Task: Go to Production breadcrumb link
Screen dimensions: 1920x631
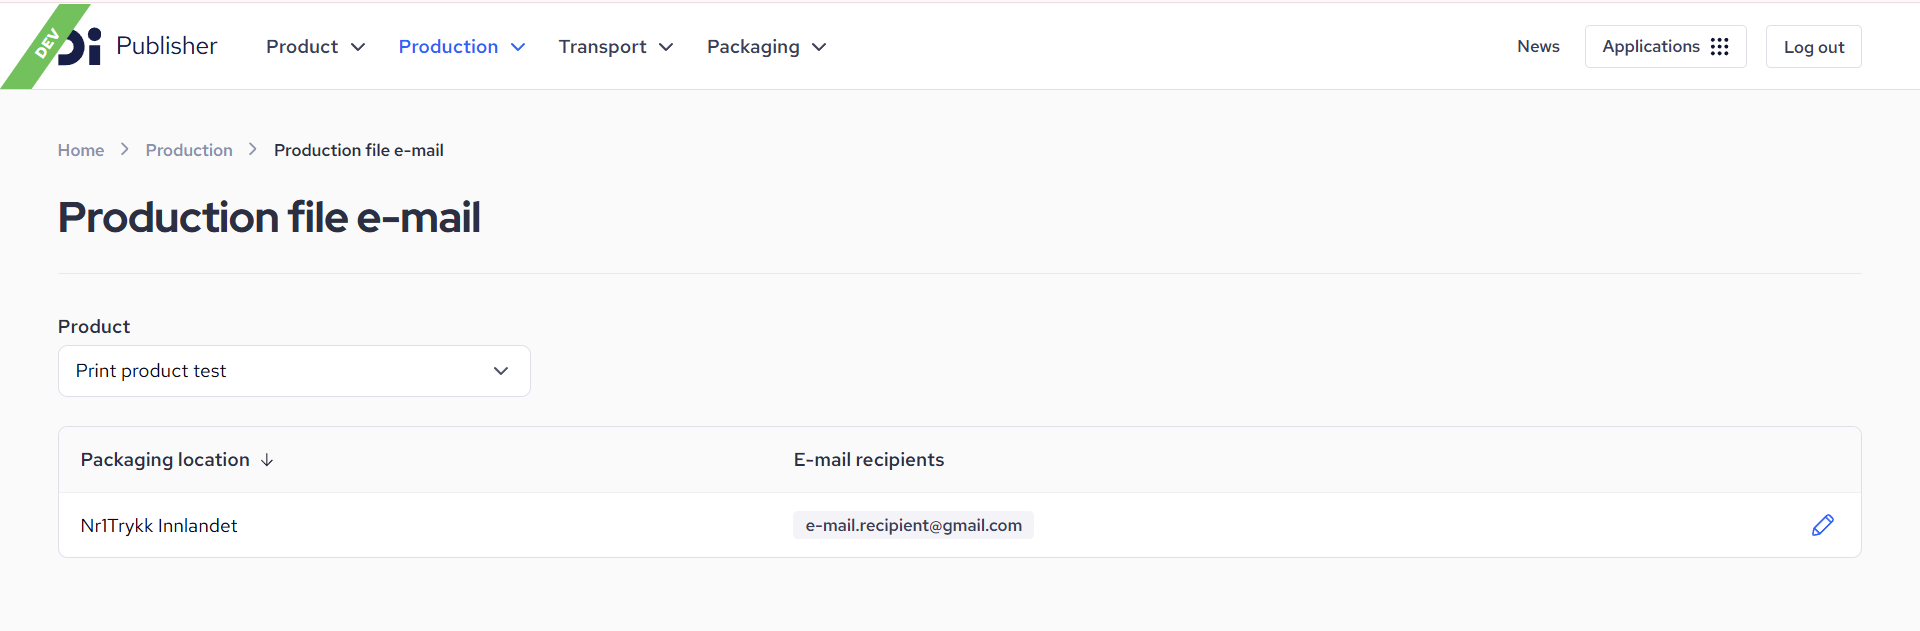Action: pyautogui.click(x=189, y=150)
